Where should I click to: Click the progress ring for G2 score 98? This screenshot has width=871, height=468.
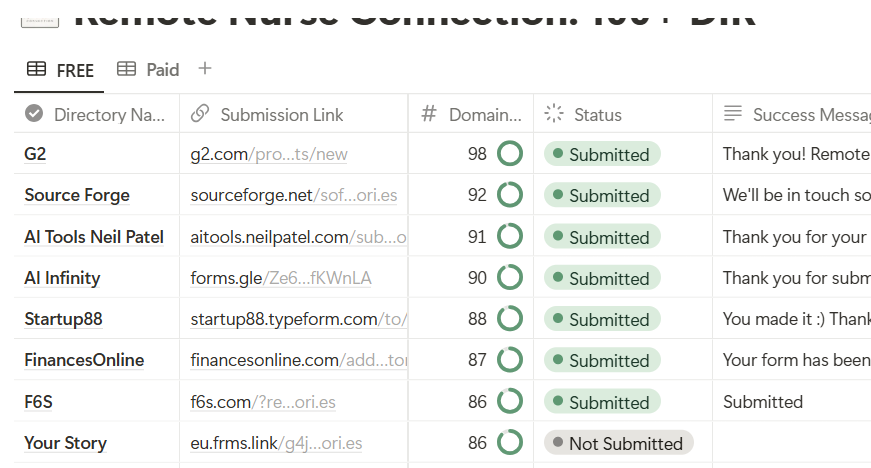coord(510,154)
